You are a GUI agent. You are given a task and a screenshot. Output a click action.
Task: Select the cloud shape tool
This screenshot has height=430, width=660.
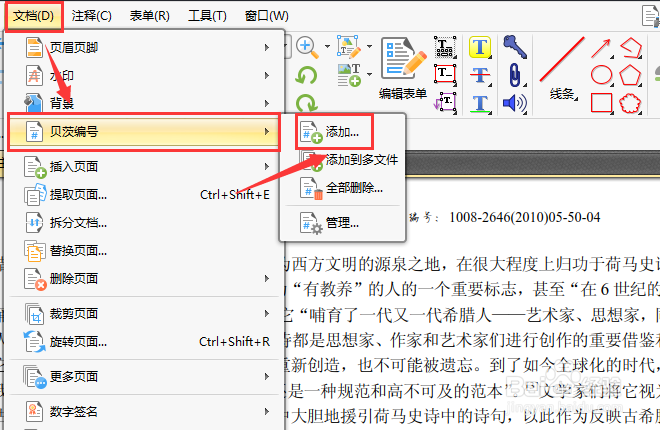point(631,103)
